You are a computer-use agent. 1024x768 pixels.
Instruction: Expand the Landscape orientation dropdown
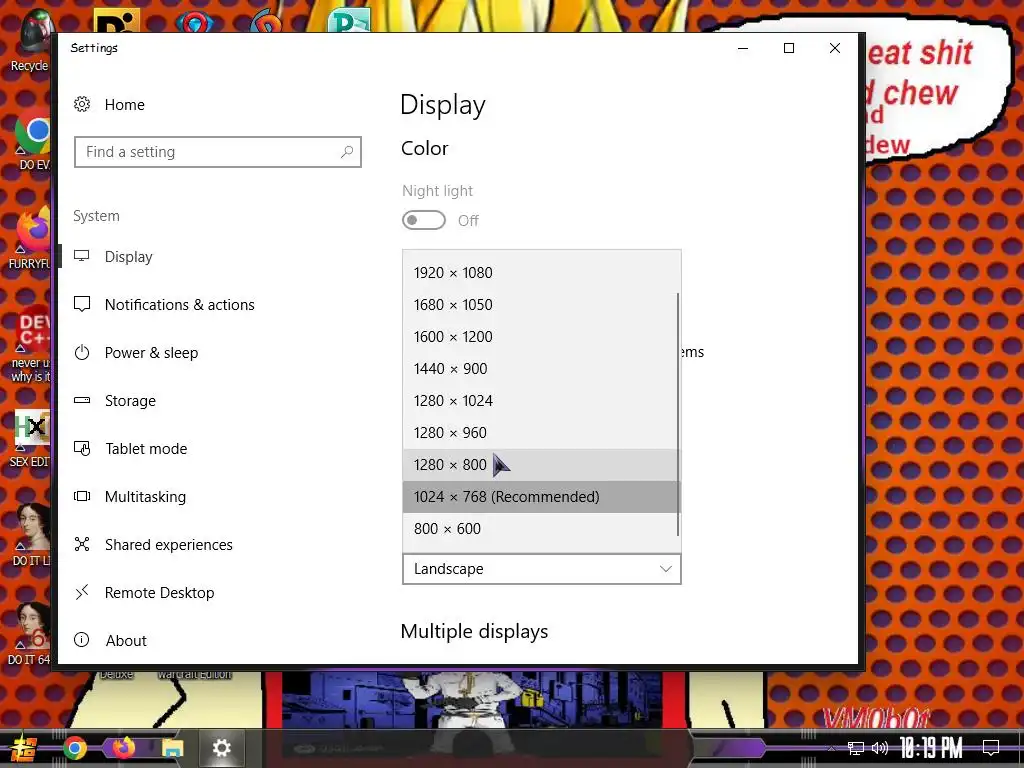[x=542, y=569]
